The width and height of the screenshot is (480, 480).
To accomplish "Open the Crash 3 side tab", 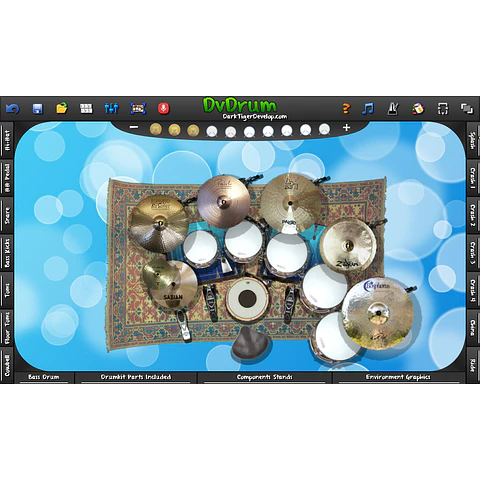I will pos(473,253).
